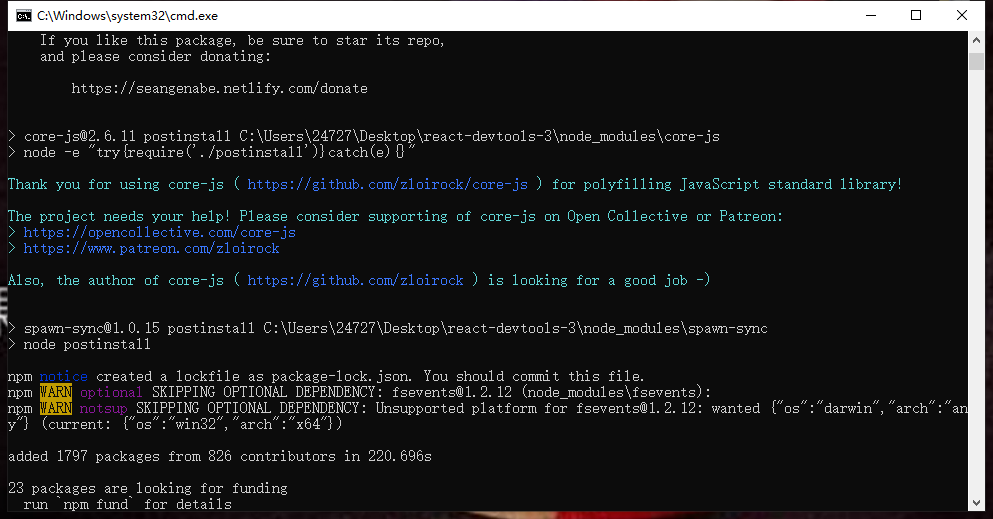Click the 'run `npm fund` for details' line
Image resolution: width=993 pixels, height=519 pixels.
tap(127, 504)
